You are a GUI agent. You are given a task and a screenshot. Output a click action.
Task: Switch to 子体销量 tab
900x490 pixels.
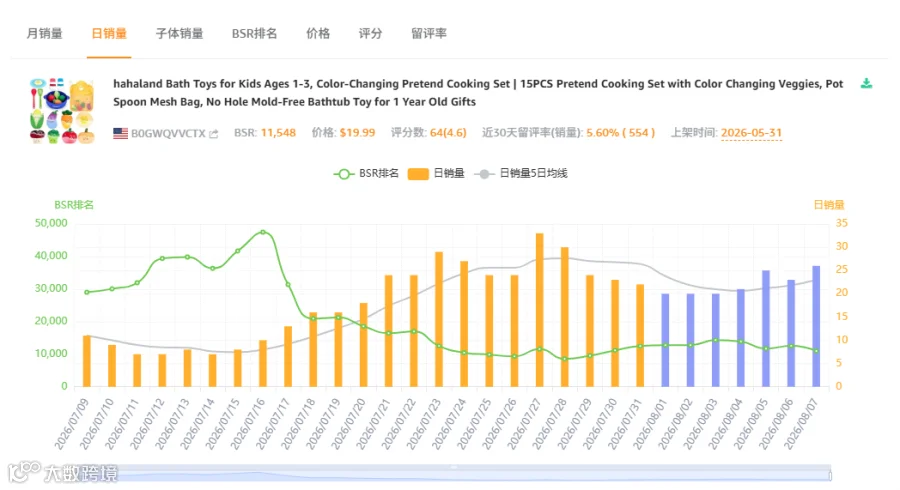tap(180, 33)
